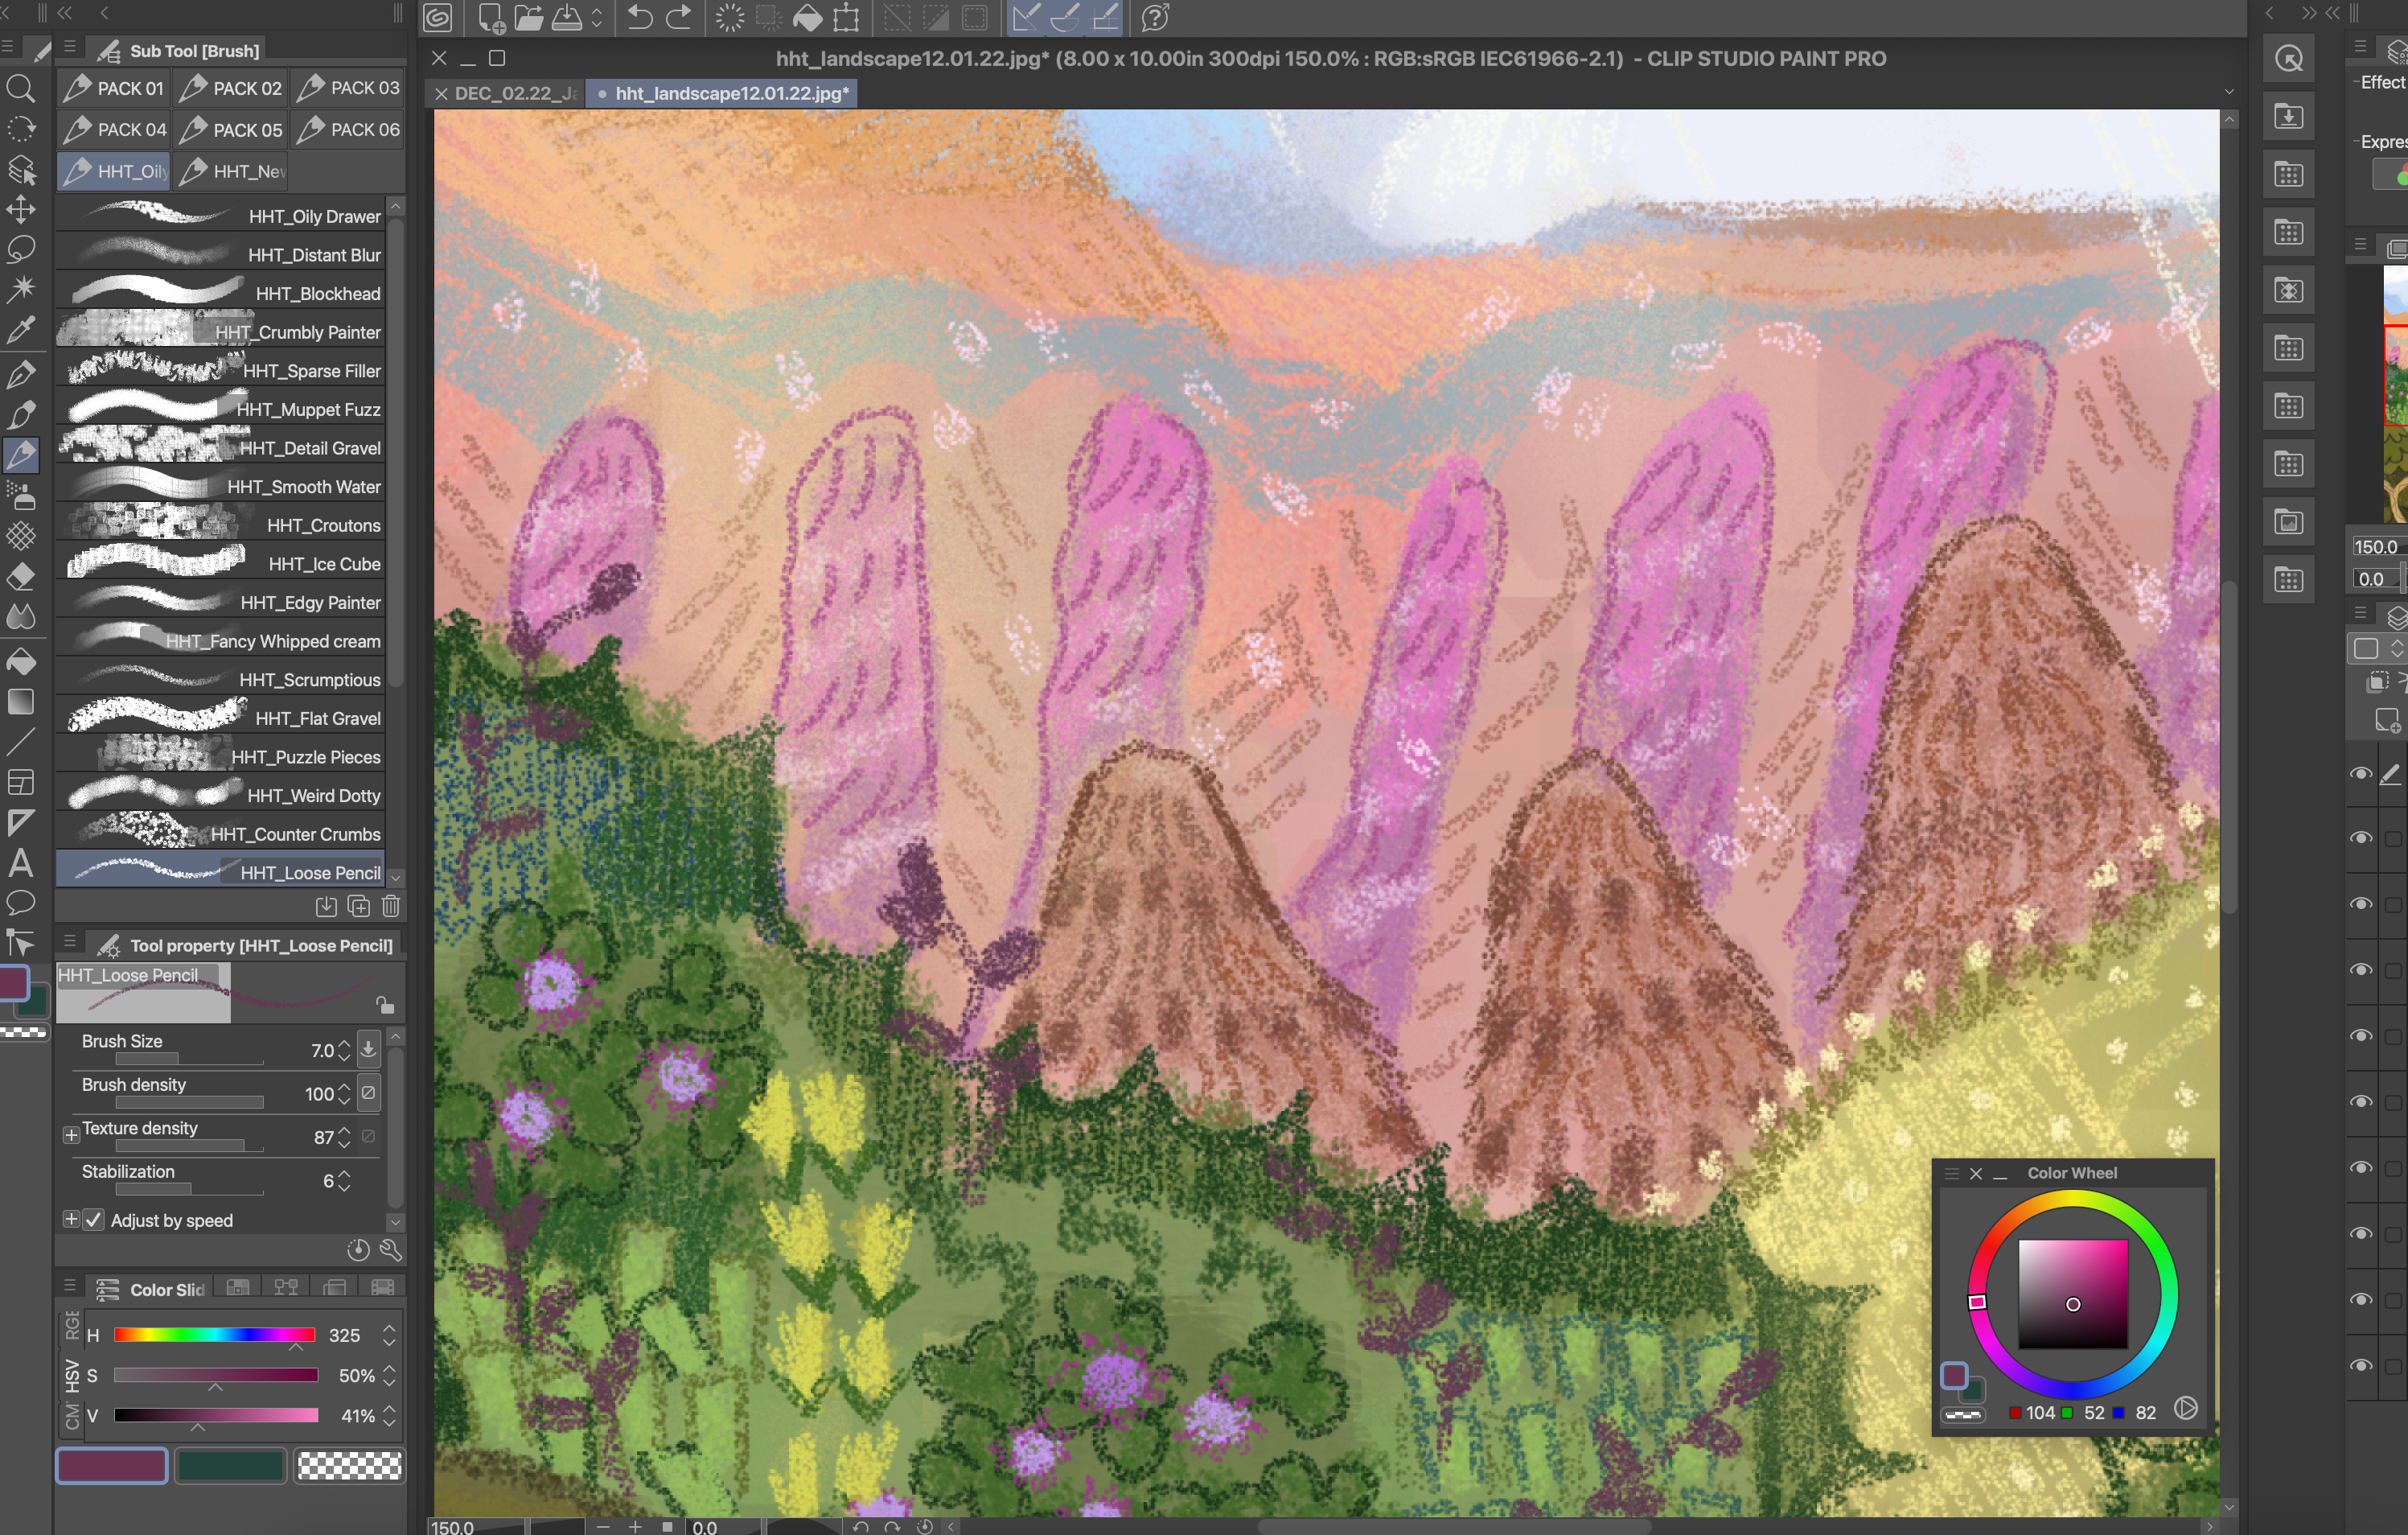This screenshot has width=2408, height=1535.
Task: Click the Undo arrow in command bar
Action: click(640, 17)
